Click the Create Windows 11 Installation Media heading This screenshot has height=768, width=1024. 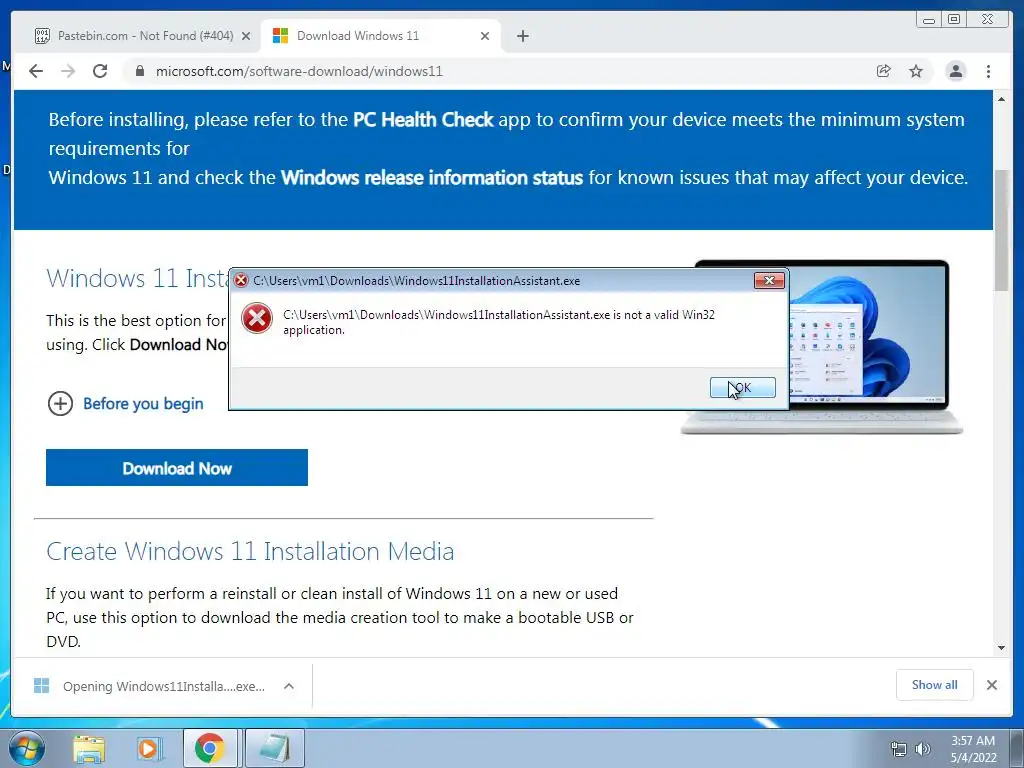(x=250, y=551)
